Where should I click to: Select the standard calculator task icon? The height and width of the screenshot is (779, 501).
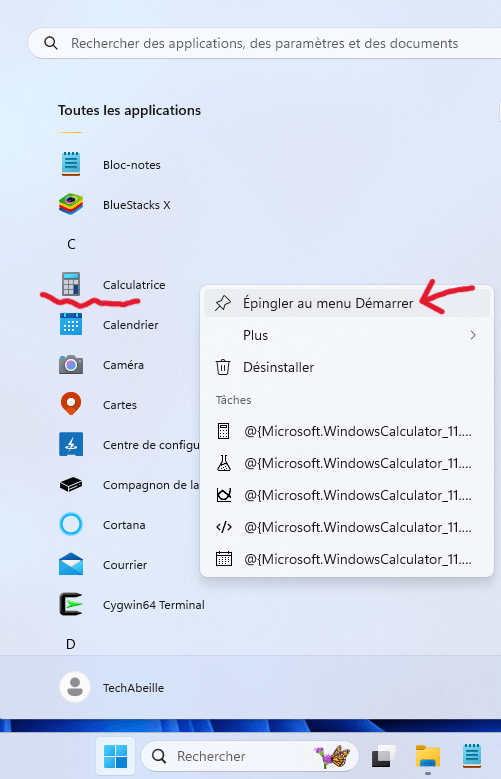(224, 431)
